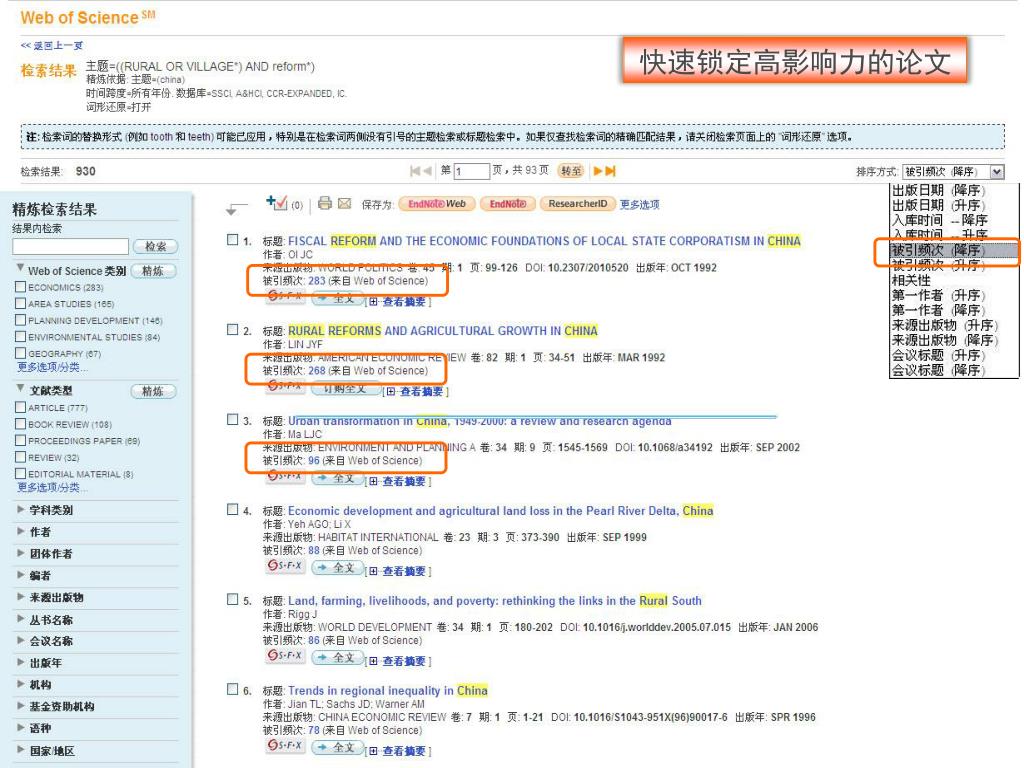Viewport: 1024px width, 768px height.
Task: Select checkbox for result 5
Action: pos(232,599)
